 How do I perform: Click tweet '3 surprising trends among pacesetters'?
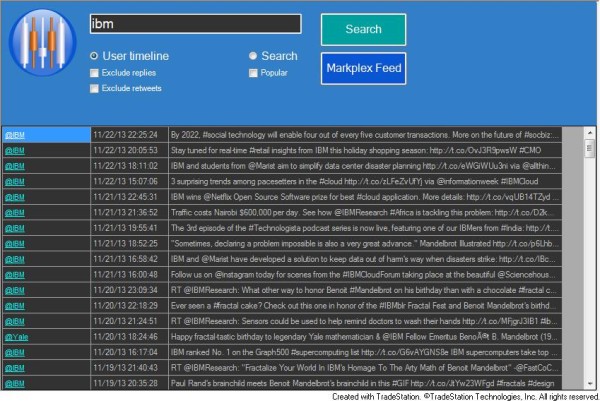click(x=365, y=181)
